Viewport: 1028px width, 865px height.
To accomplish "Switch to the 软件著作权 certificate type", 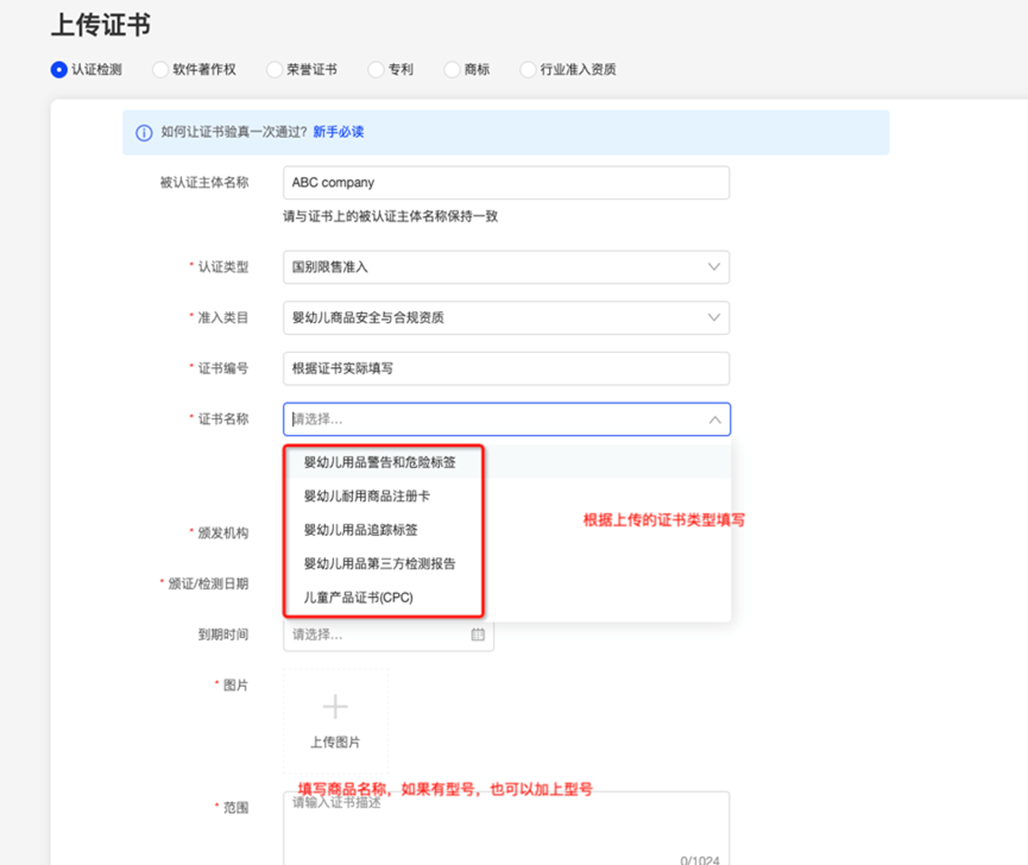I will click(160, 69).
